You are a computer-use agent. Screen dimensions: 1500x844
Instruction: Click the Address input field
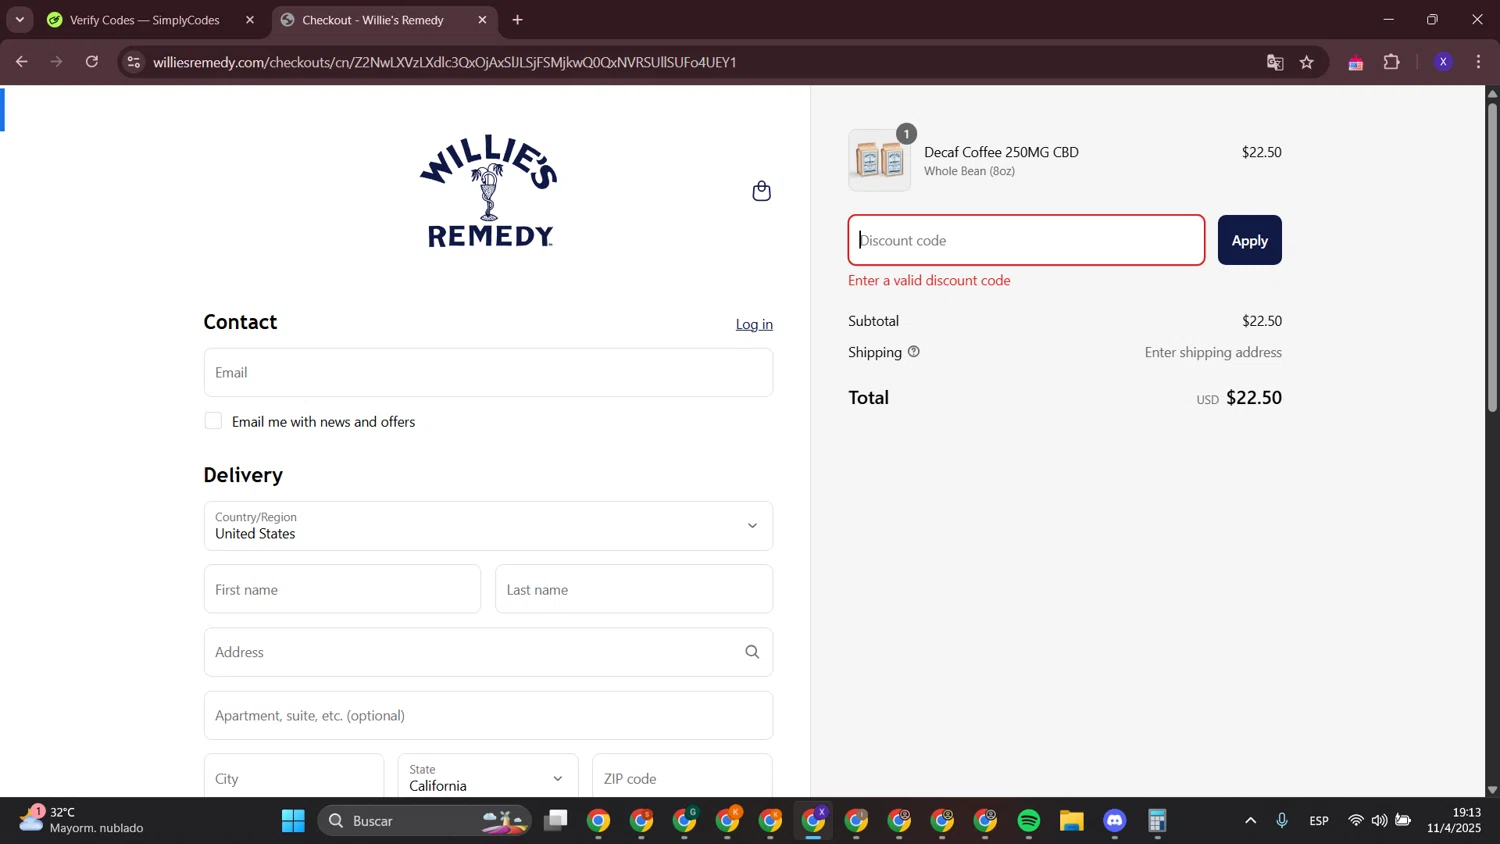click(488, 652)
